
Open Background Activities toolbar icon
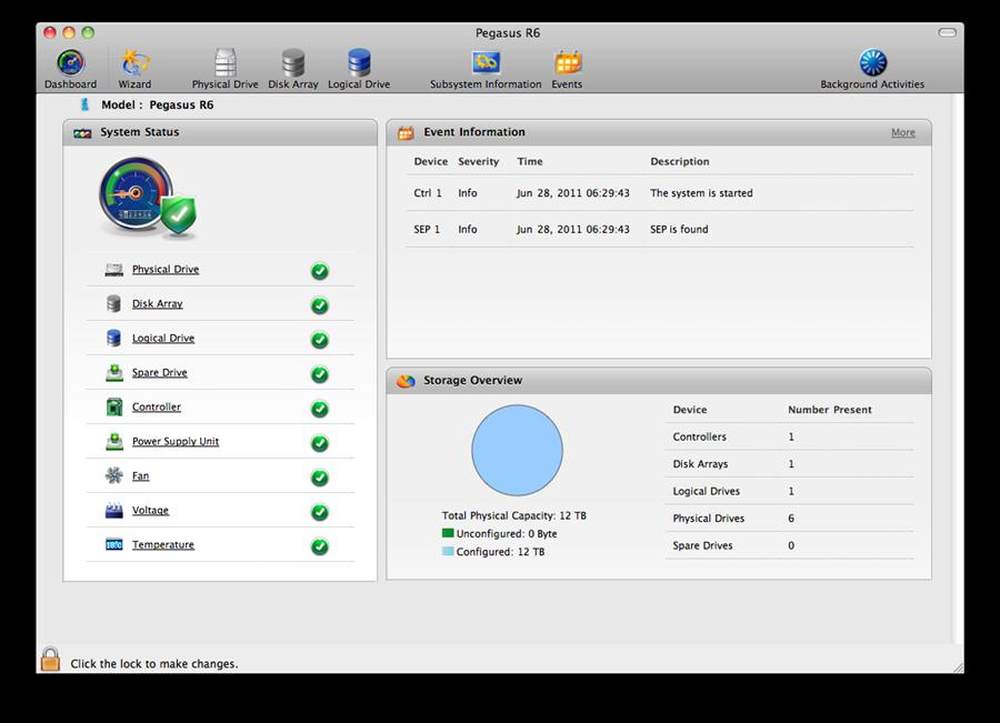[872, 63]
